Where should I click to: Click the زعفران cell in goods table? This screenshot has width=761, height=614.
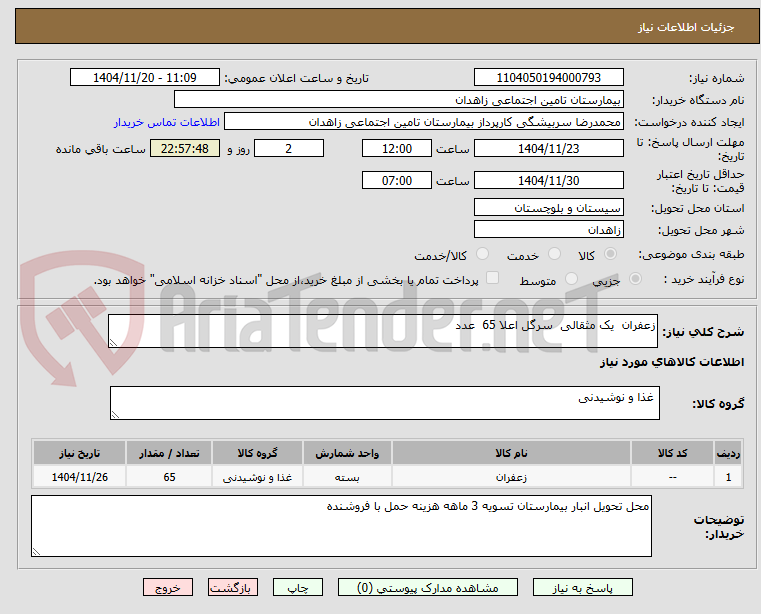[511, 477]
